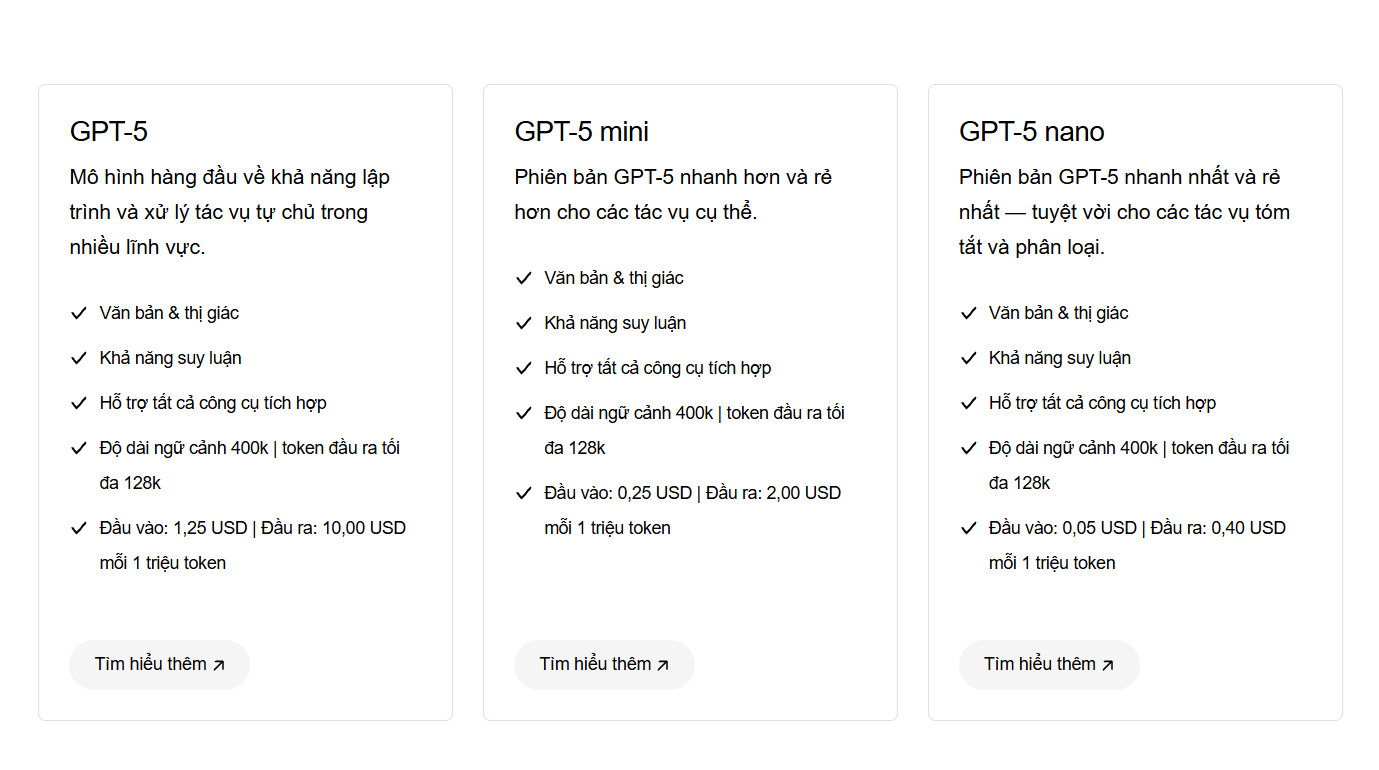Click GPT-5 mini price text "Đầu vào: 0,25 USD"
1379x770 pixels.
(x=618, y=493)
